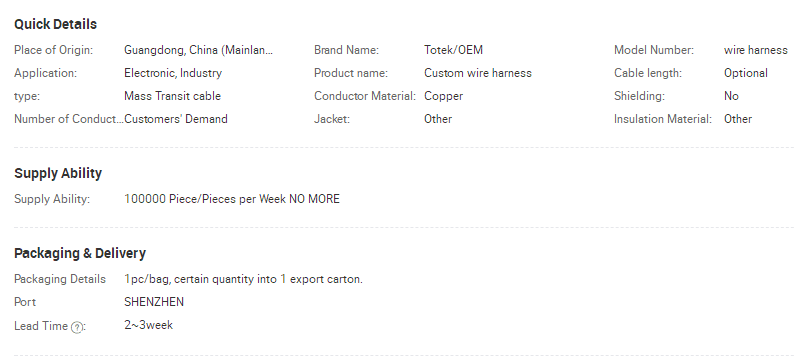The height and width of the screenshot is (361, 795).
Task: Click the Insulation Material 'Other' value
Action: (x=738, y=119)
